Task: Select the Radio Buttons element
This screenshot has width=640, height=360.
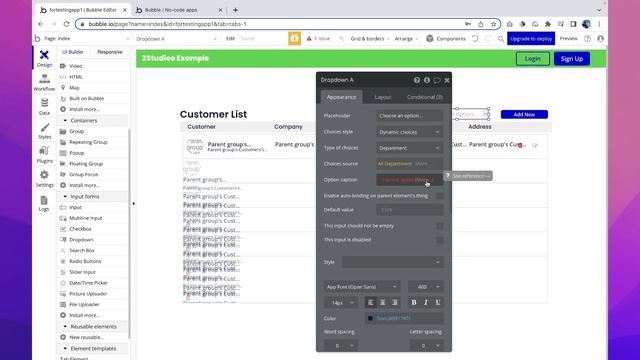Action: point(85,261)
